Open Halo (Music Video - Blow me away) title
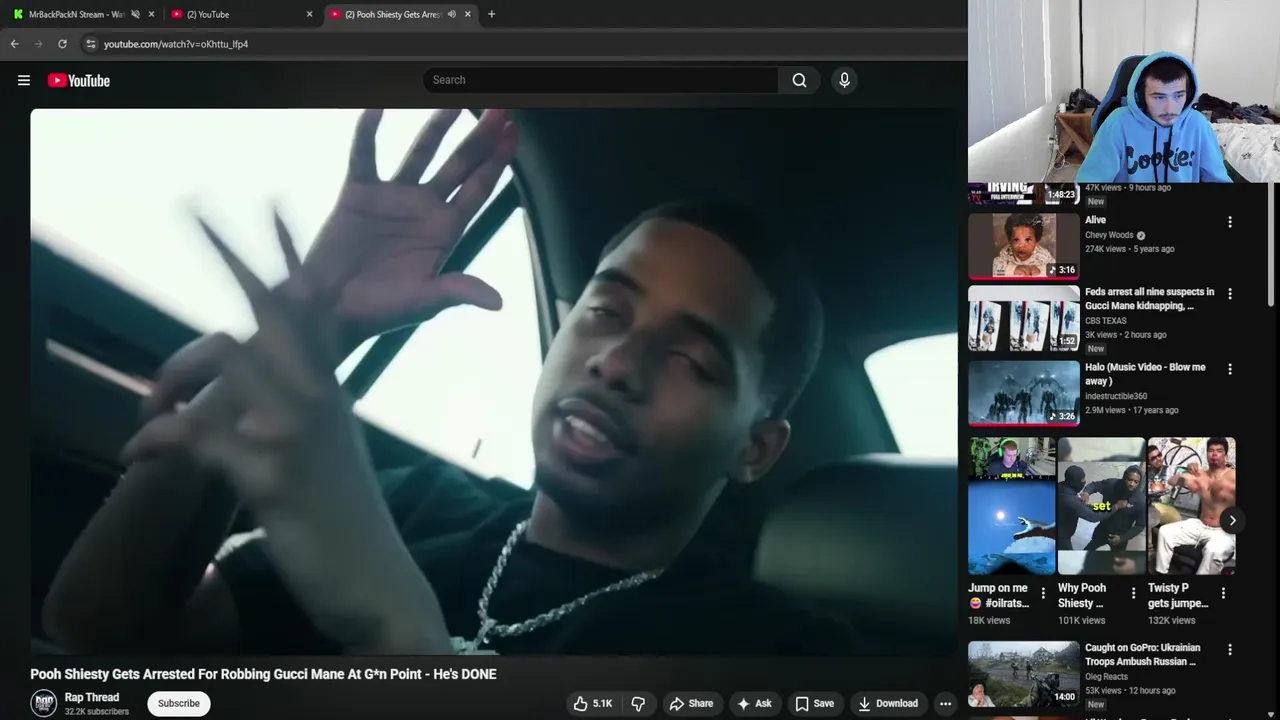Viewport: 1280px width, 720px height. [x=1146, y=374]
